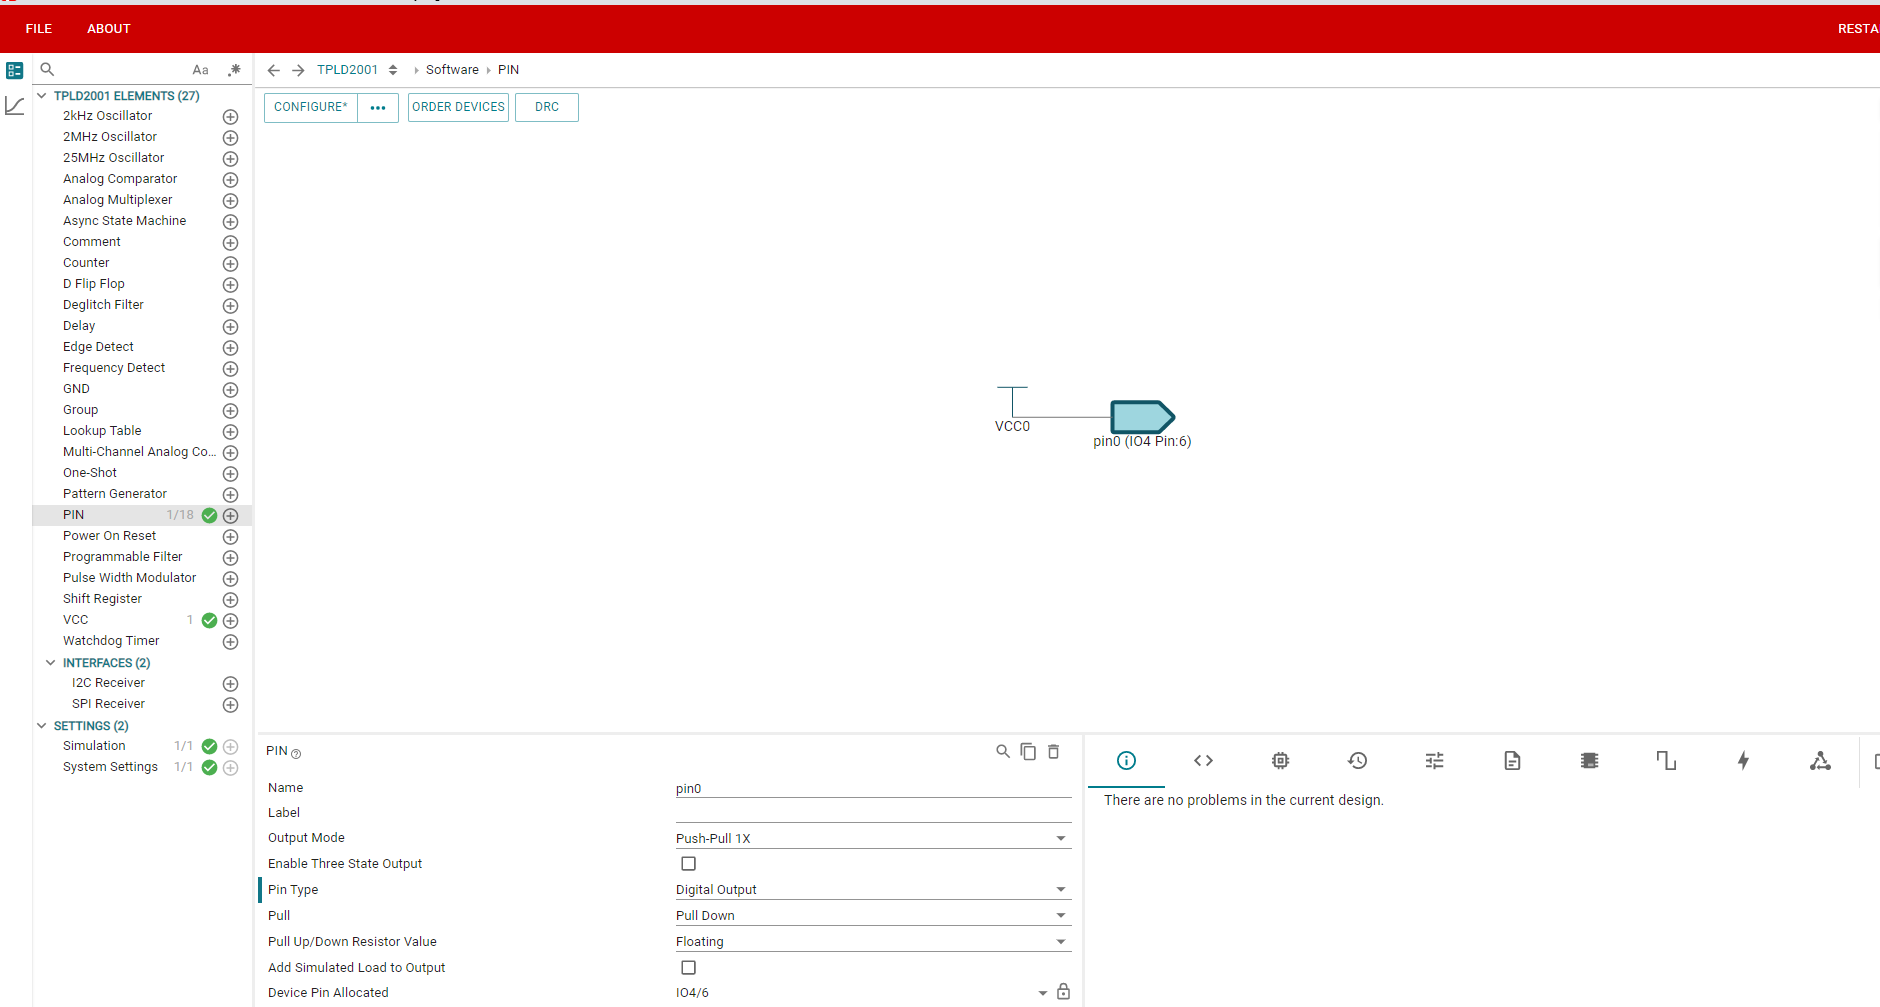
Task: Open the FILE menu
Action: point(39,29)
